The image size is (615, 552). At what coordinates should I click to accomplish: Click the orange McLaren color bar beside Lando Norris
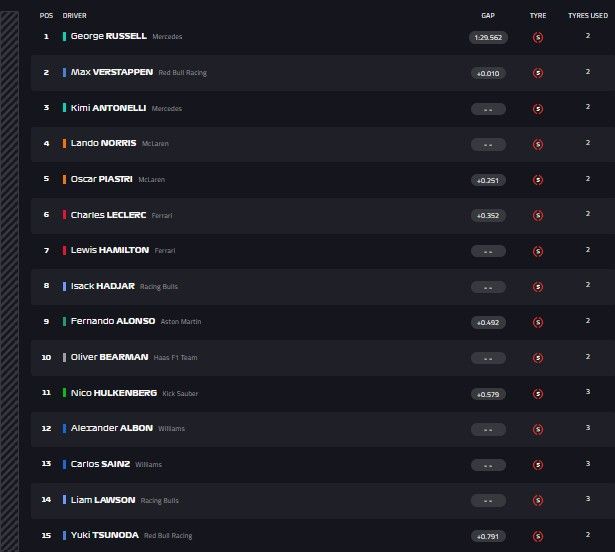click(x=64, y=143)
